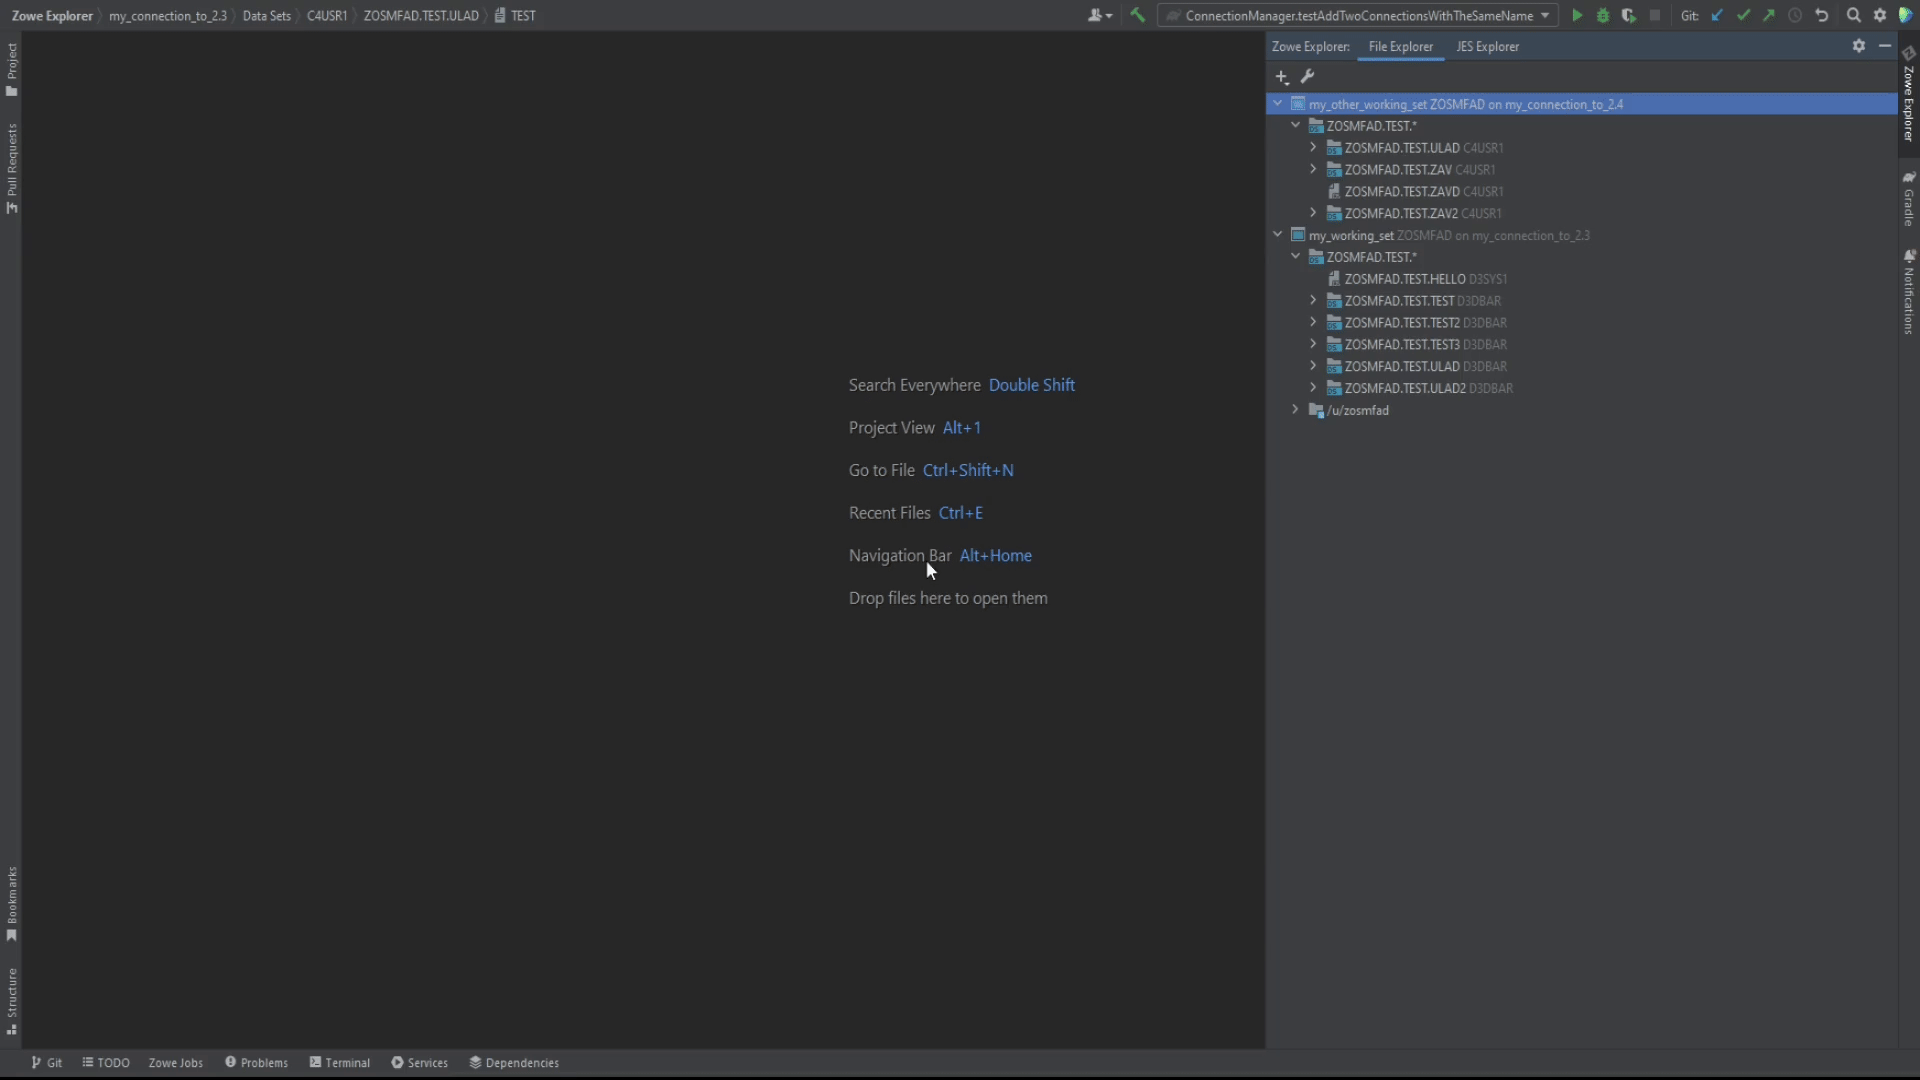Click the Git rollback arrow icon
Image resolution: width=1920 pixels, height=1080 pixels.
1821,15
